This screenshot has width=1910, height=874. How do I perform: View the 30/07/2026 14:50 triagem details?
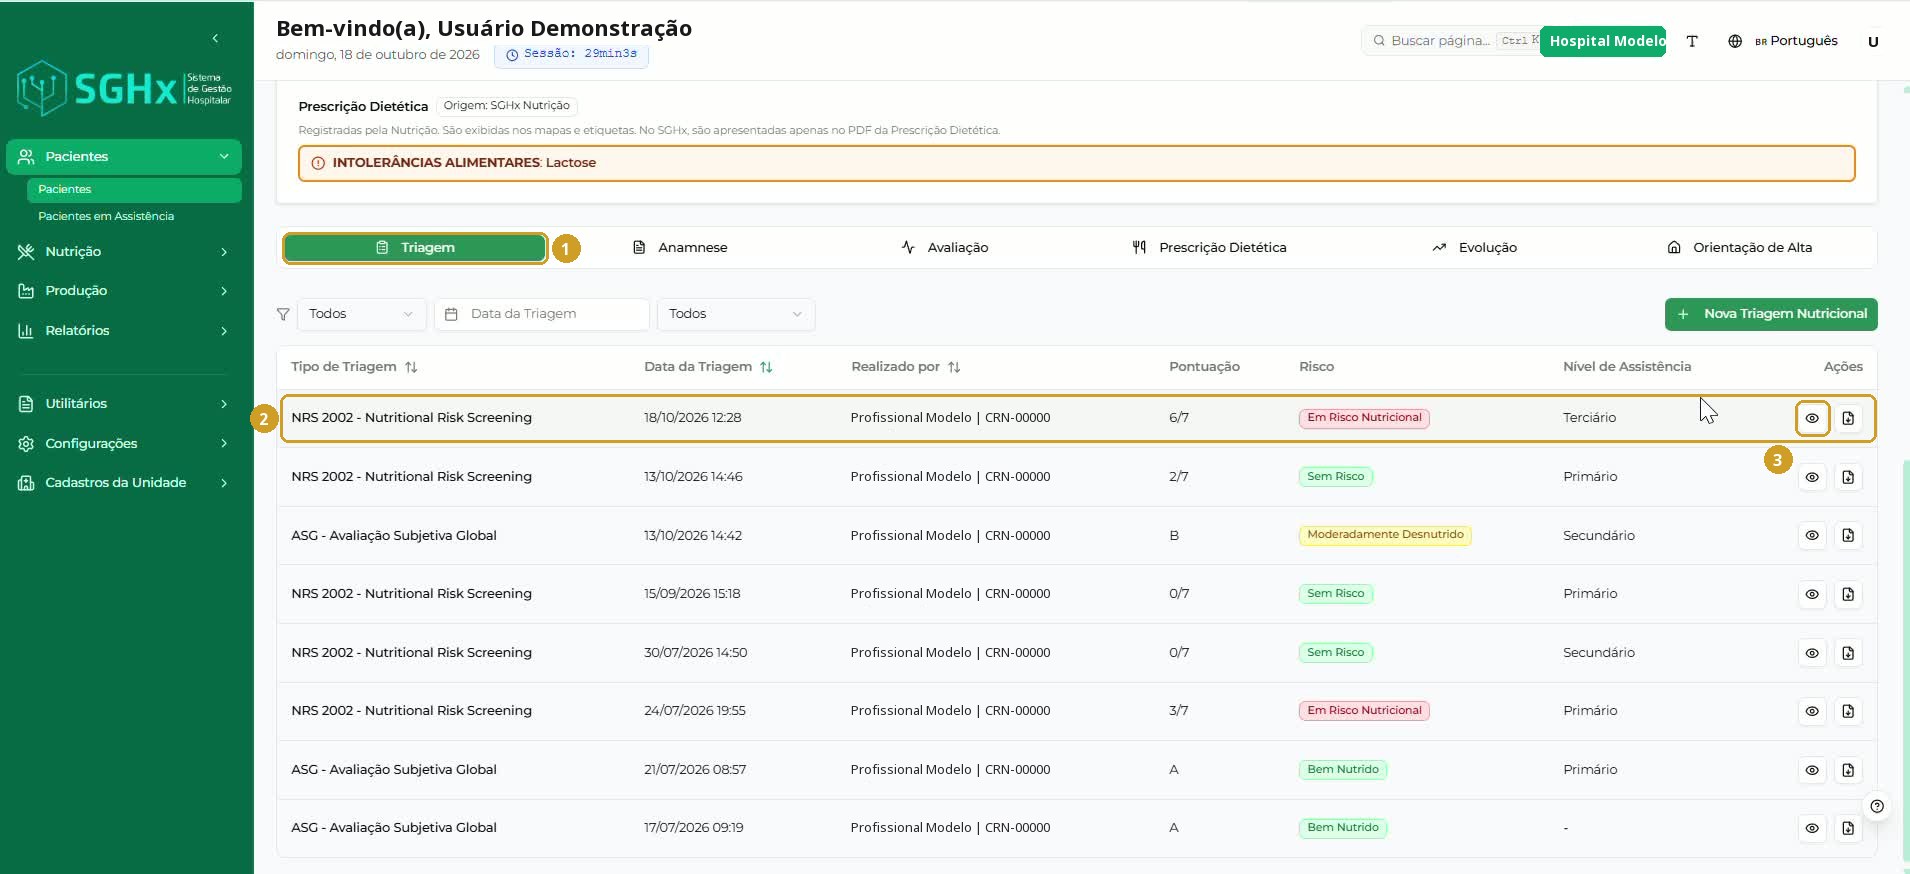pyautogui.click(x=1812, y=653)
